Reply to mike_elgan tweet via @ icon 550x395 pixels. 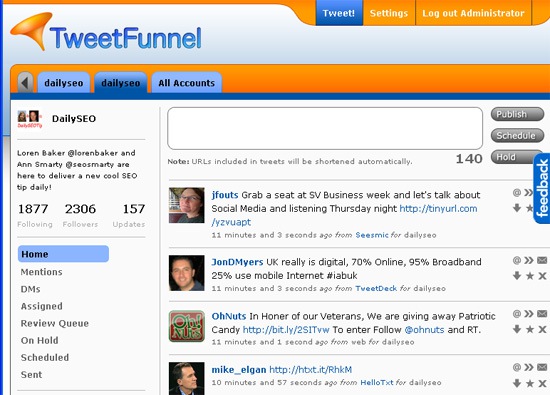pyautogui.click(x=517, y=367)
